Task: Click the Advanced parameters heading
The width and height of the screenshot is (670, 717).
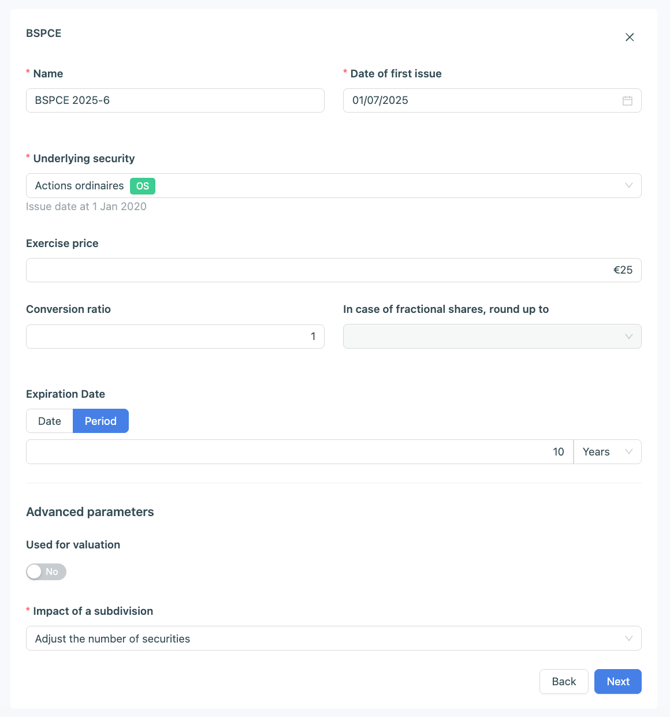Action: tap(90, 512)
